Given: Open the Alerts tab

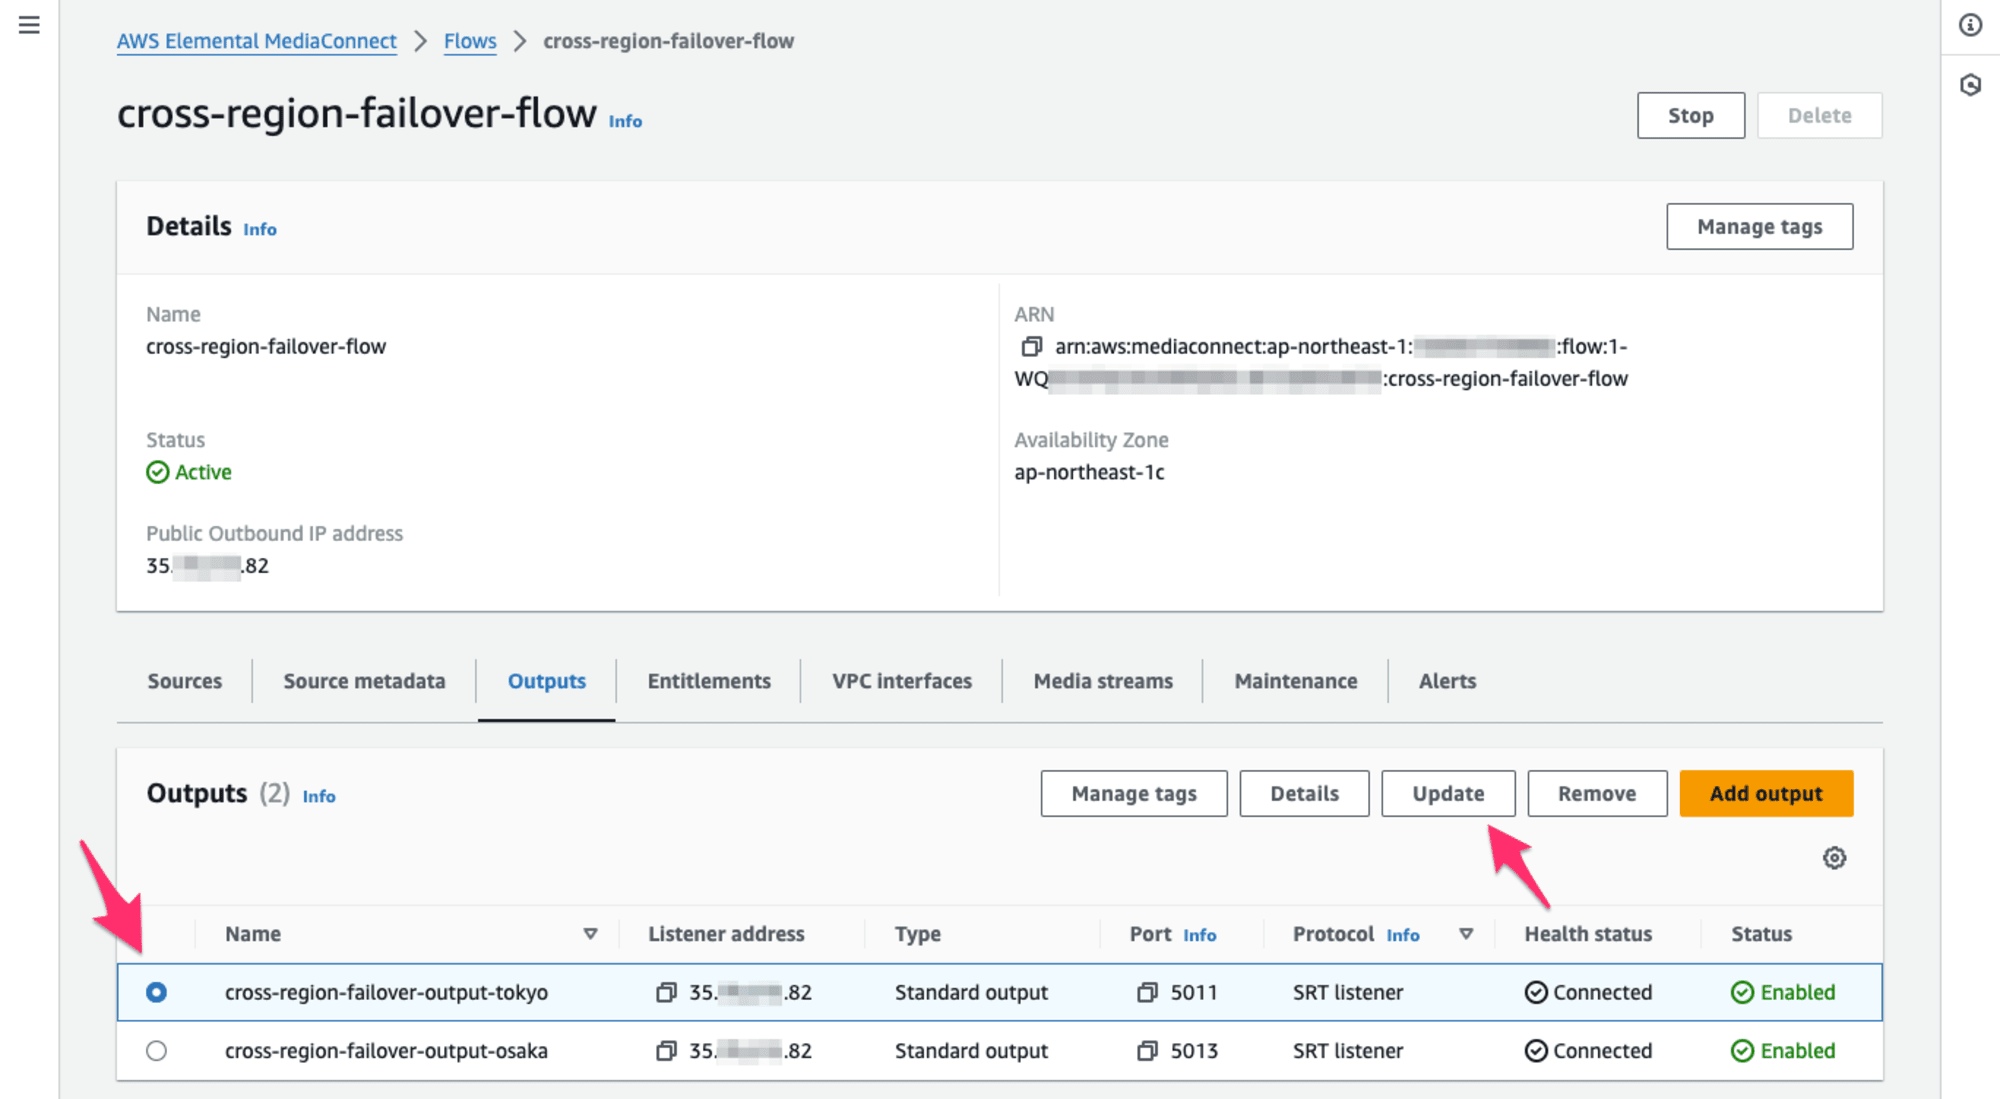Looking at the screenshot, I should (x=1447, y=681).
